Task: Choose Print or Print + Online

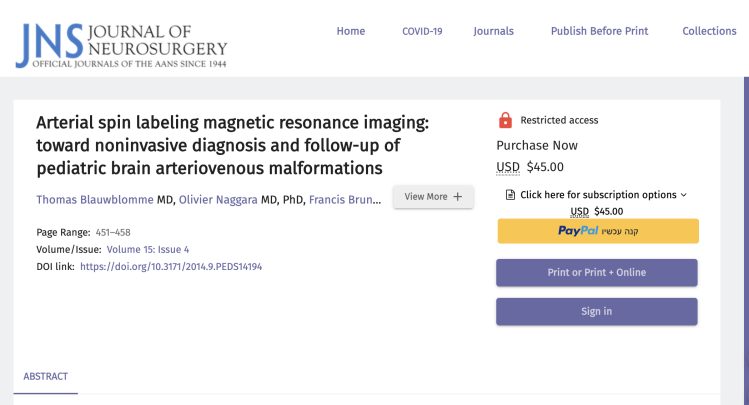Action: tap(597, 272)
